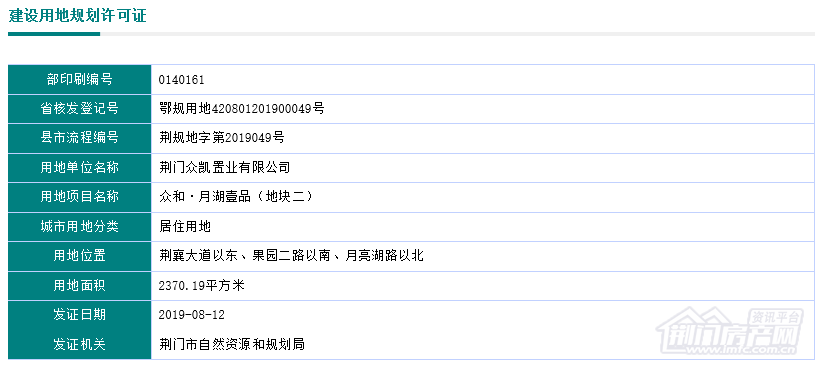Select the date 2019-08-12

pos(192,315)
